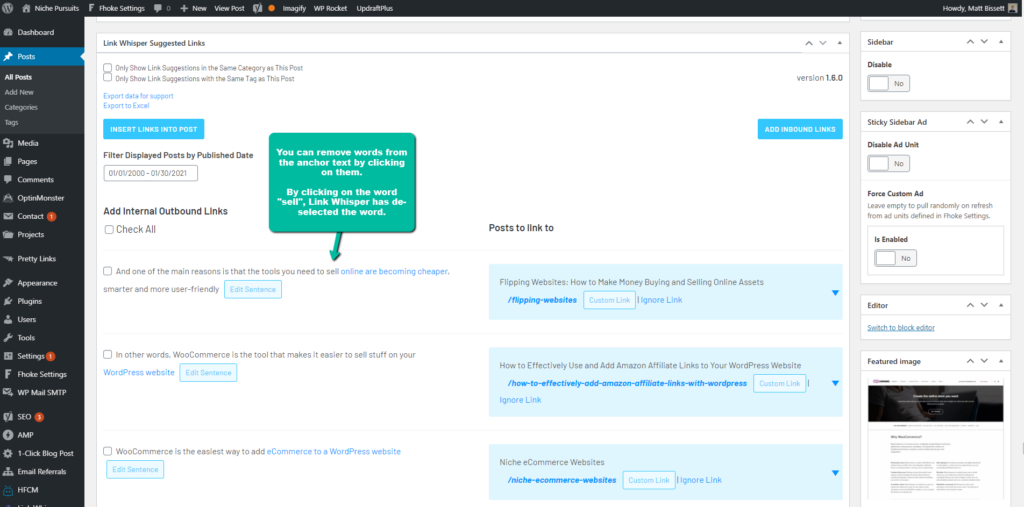This screenshot has height=507, width=1024.
Task: Click the Comments icon in sidebar menu
Action: click(8, 180)
